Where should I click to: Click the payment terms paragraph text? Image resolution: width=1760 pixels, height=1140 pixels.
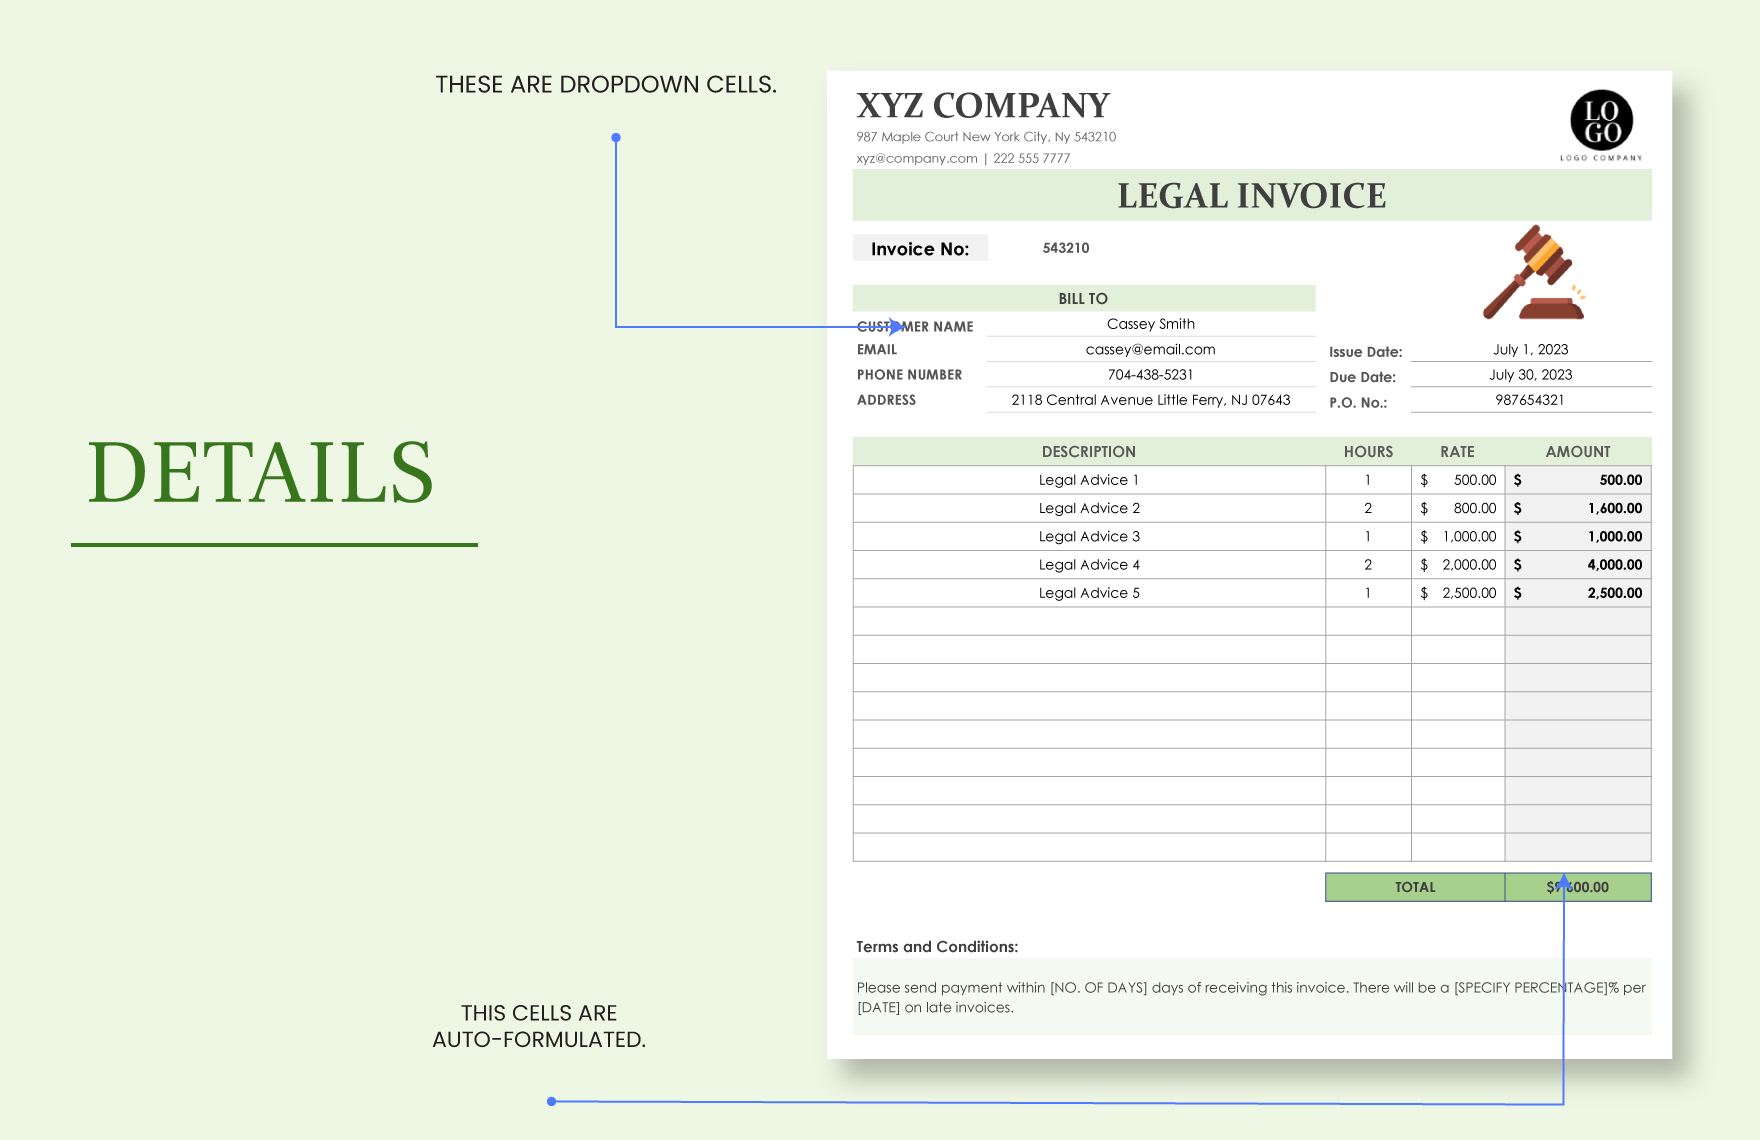pyautogui.click(x=1251, y=997)
